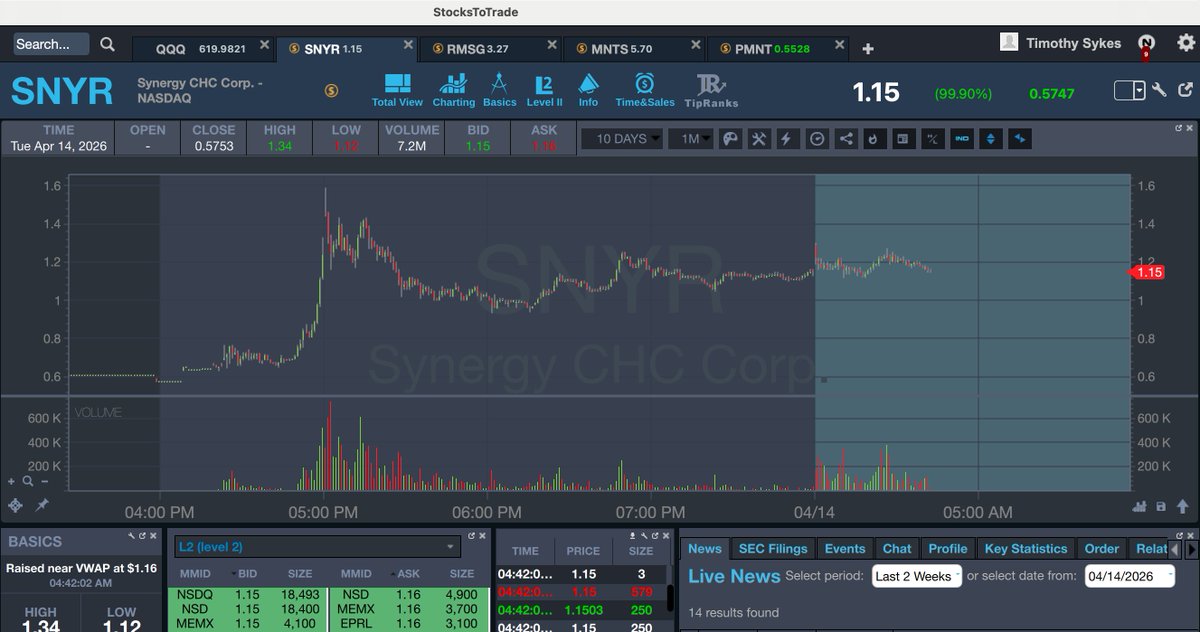Viewport: 1200px width, 632px height.
Task: Toggle the IND indicators button
Action: 962,139
